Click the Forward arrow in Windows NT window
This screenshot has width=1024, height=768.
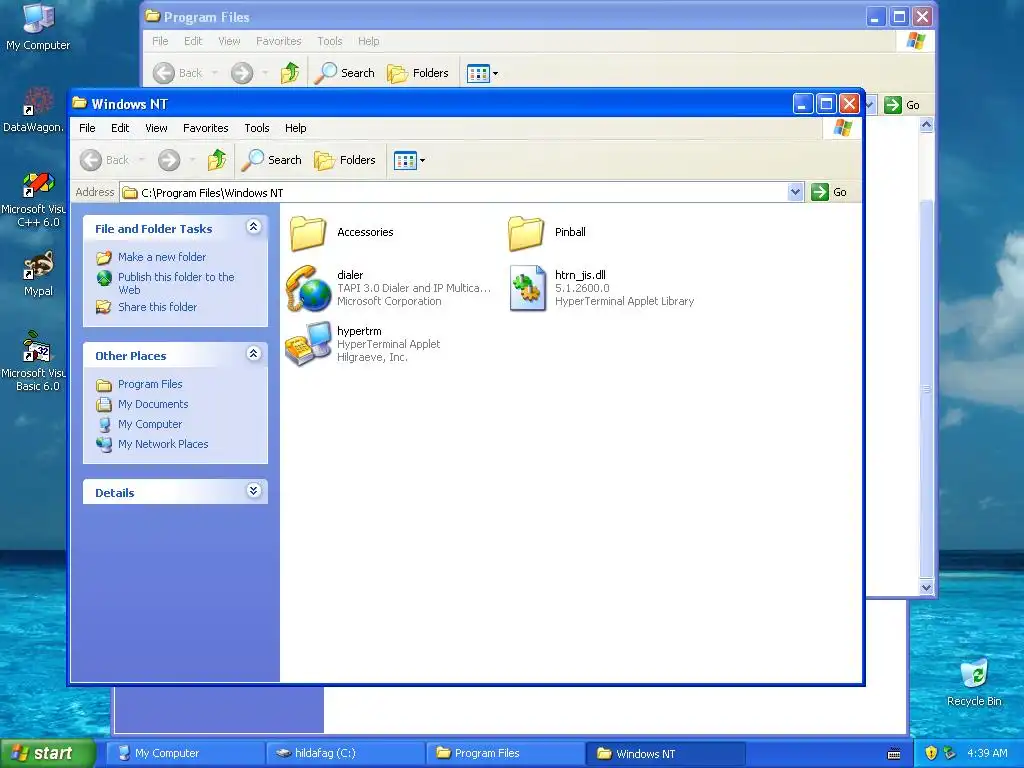pos(169,160)
